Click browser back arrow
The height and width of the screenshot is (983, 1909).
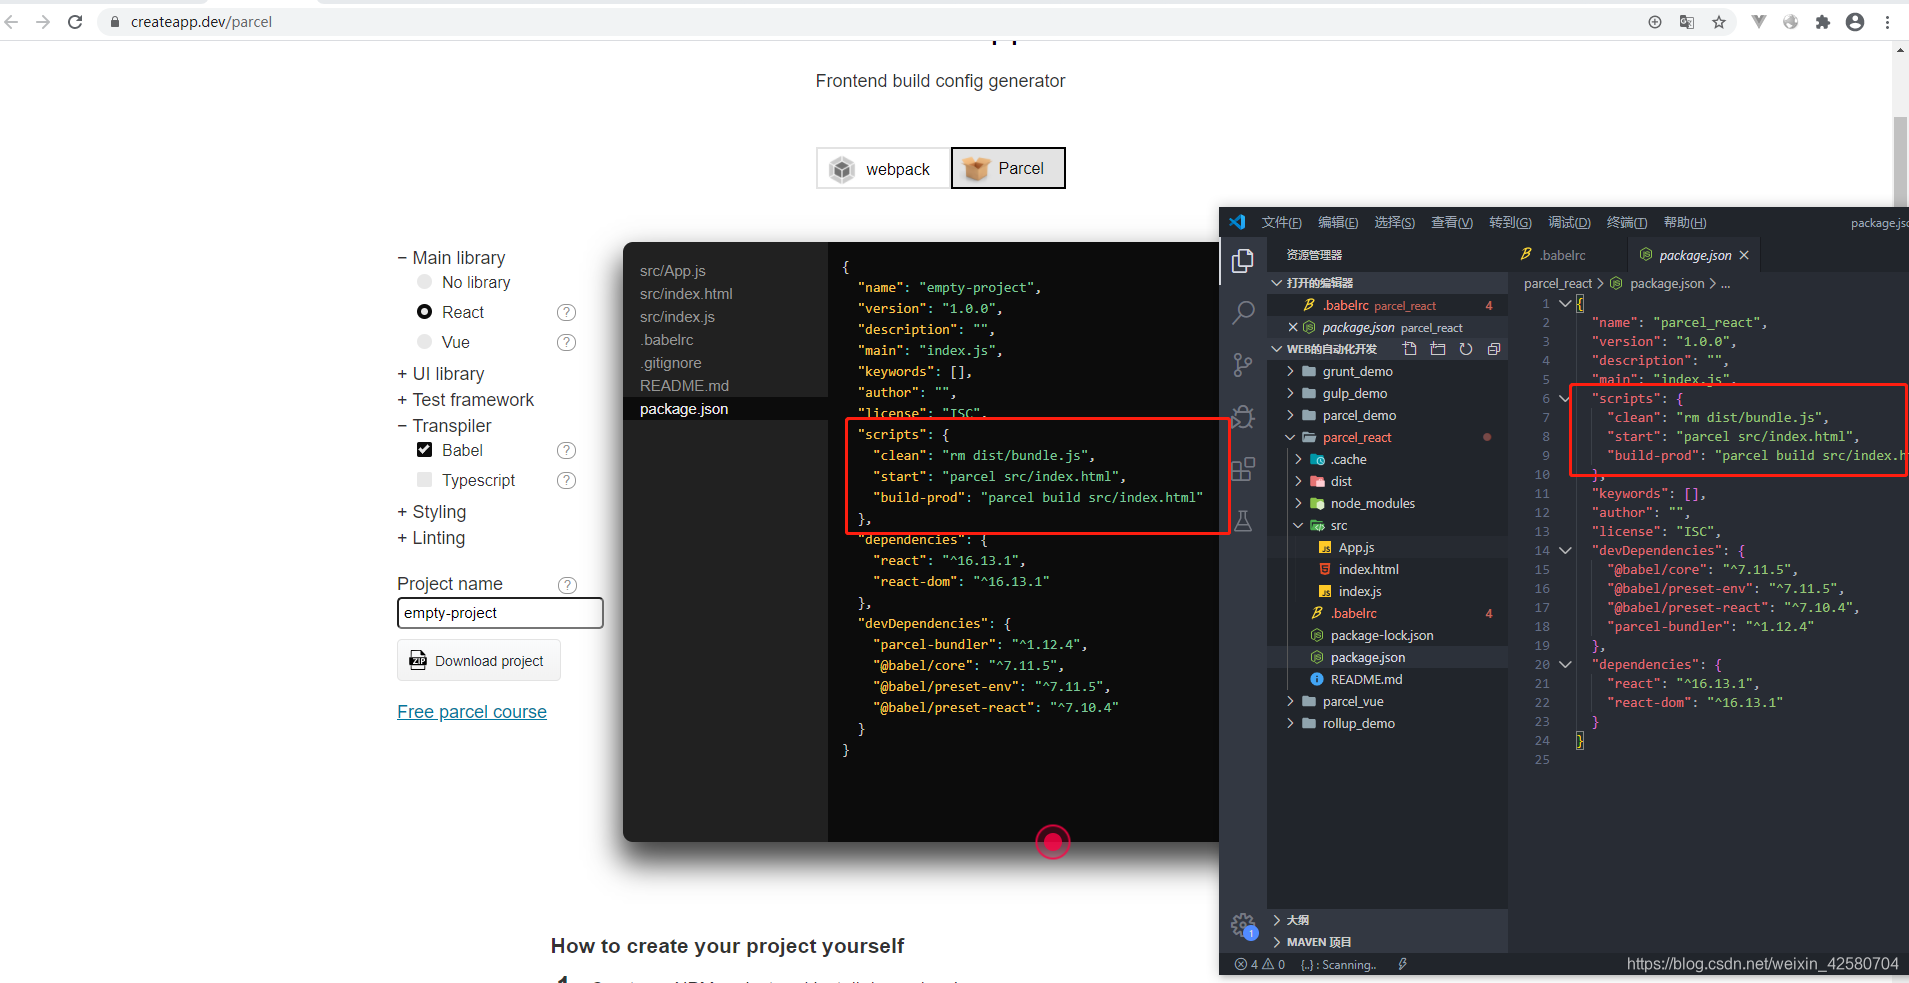click(12, 22)
